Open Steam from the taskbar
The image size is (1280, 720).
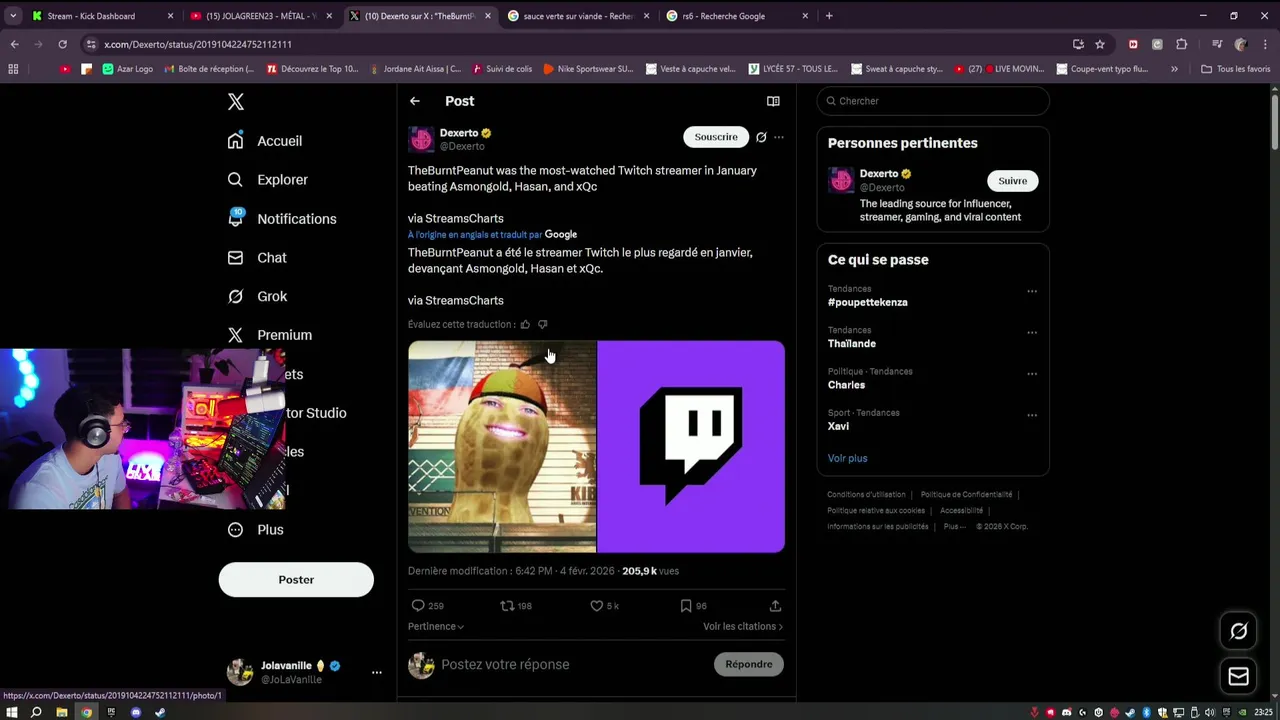point(160,712)
